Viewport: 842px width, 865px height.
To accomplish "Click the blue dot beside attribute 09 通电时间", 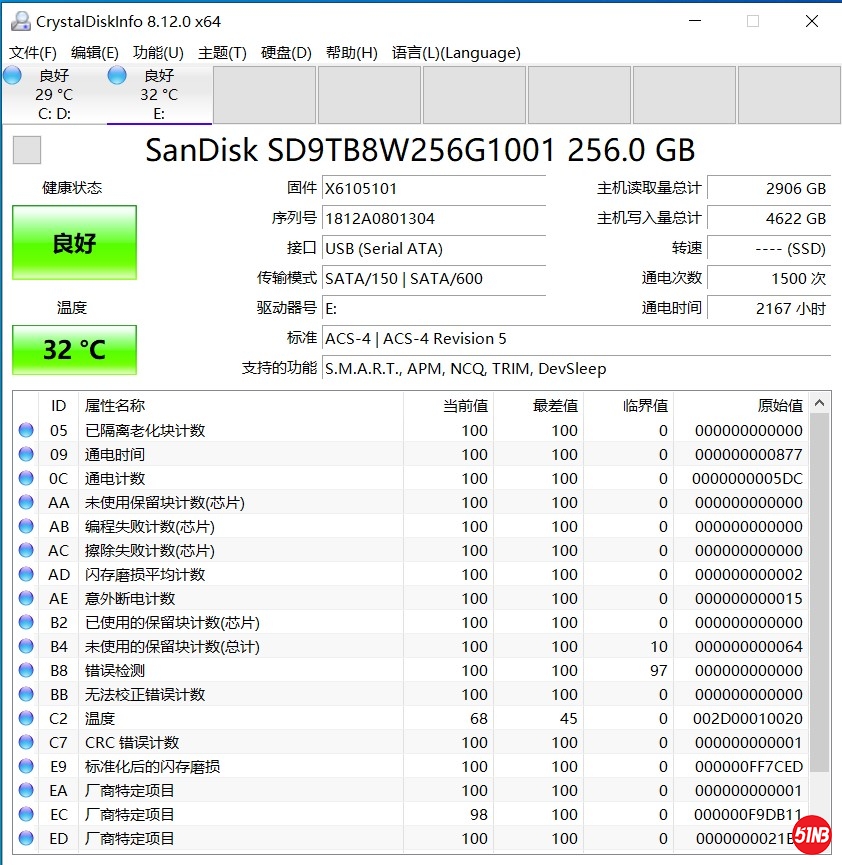I will (x=25, y=454).
